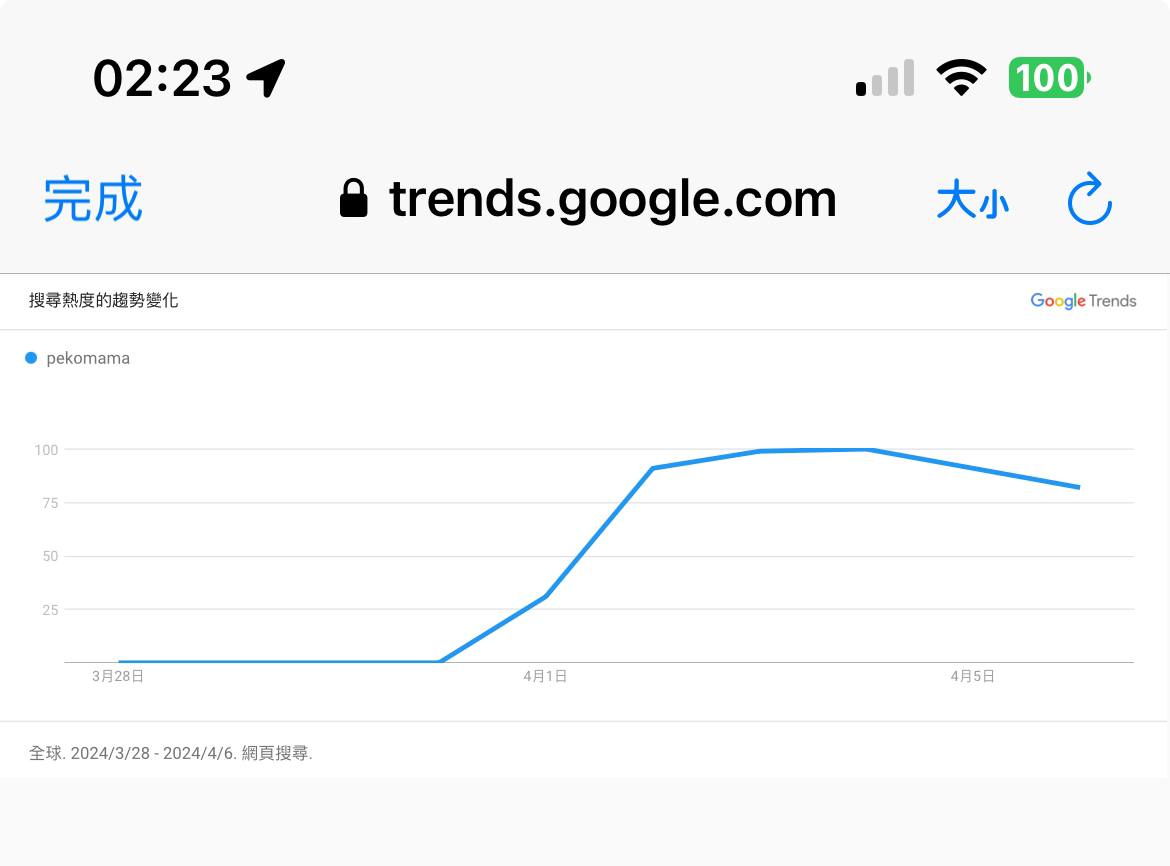Image resolution: width=1170 pixels, height=866 pixels.
Task: Tap the blue pekomama legend dot
Action: click(x=31, y=358)
